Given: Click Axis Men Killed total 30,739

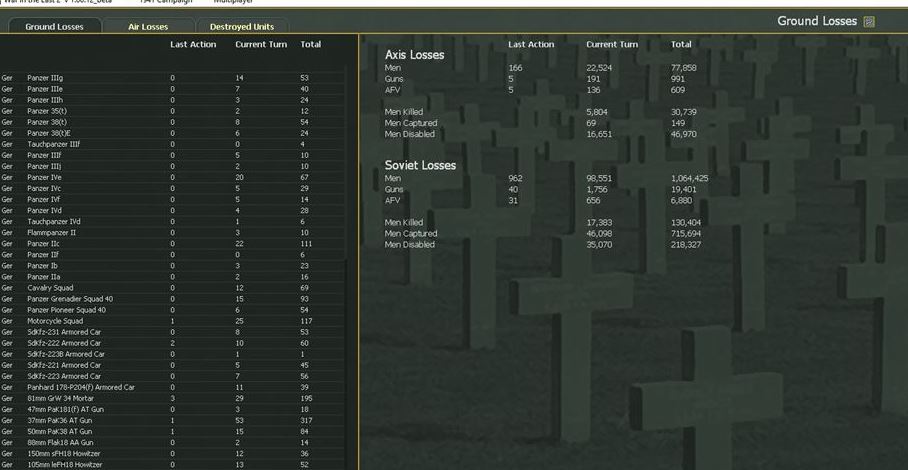Looking at the screenshot, I should (684, 112).
